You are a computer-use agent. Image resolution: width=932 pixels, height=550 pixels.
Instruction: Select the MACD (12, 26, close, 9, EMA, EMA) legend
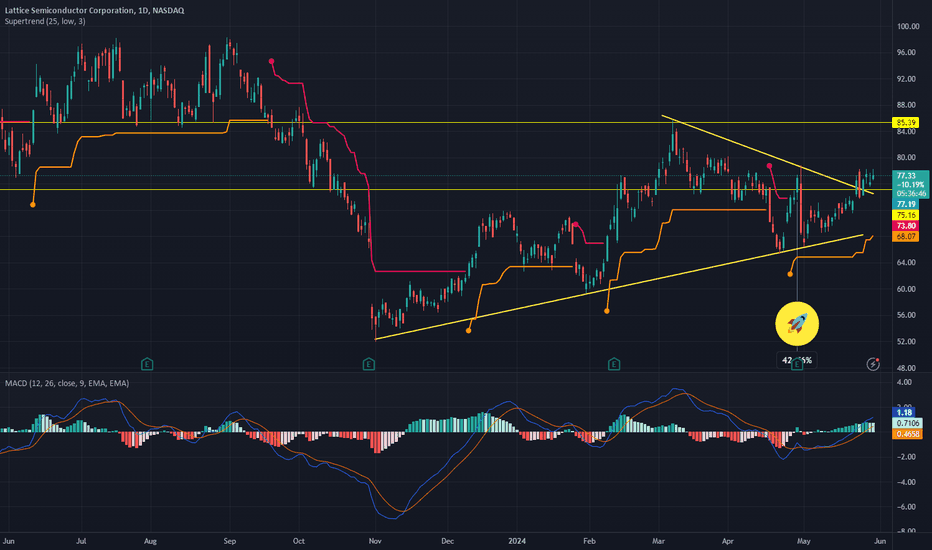point(67,384)
